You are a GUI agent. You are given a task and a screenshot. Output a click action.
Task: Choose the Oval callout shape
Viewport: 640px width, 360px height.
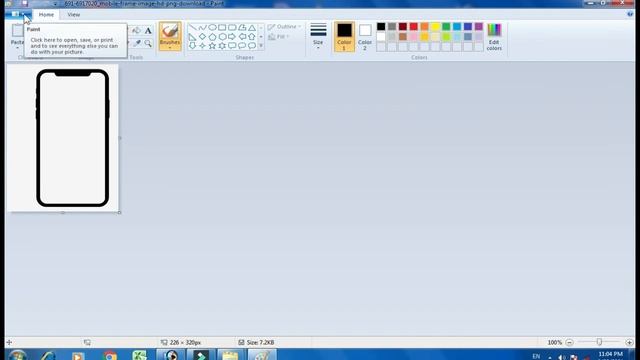point(242,46)
